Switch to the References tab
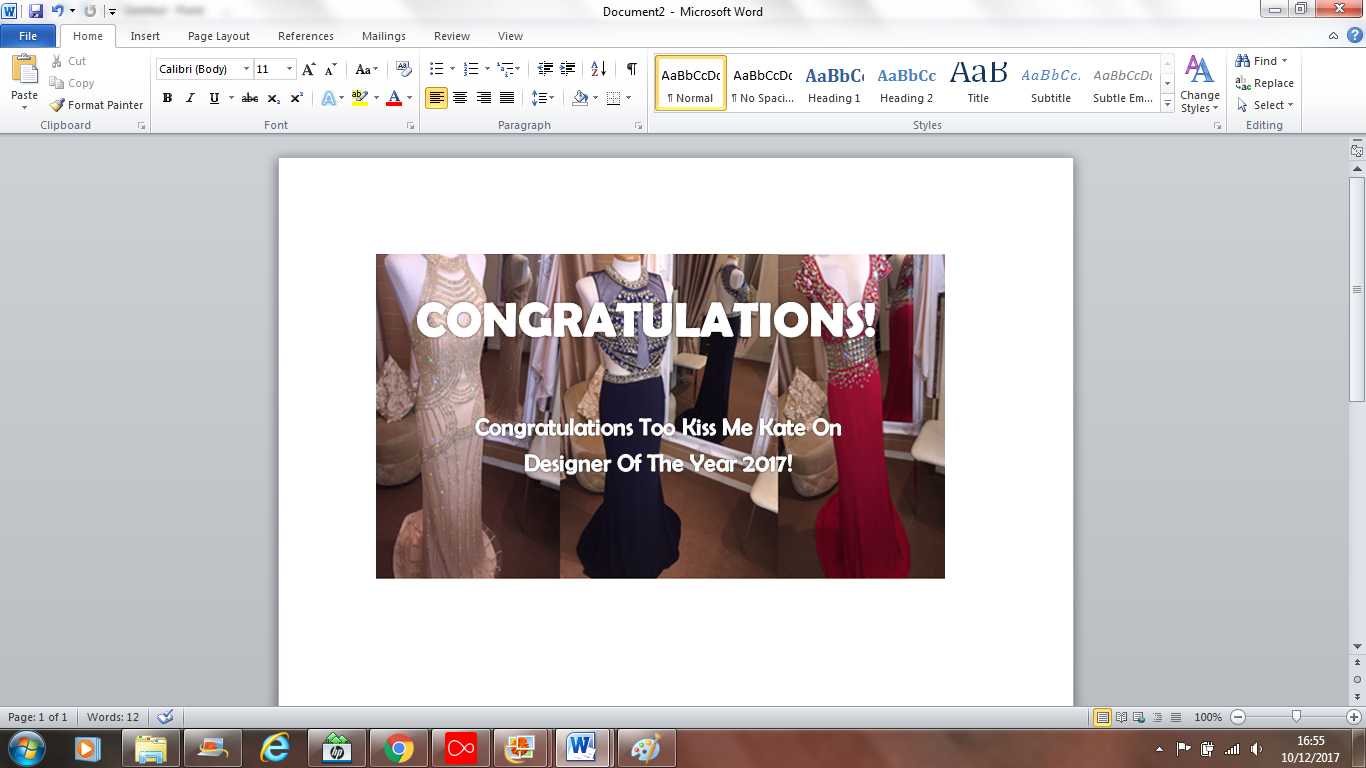The image size is (1366, 768). click(x=306, y=36)
